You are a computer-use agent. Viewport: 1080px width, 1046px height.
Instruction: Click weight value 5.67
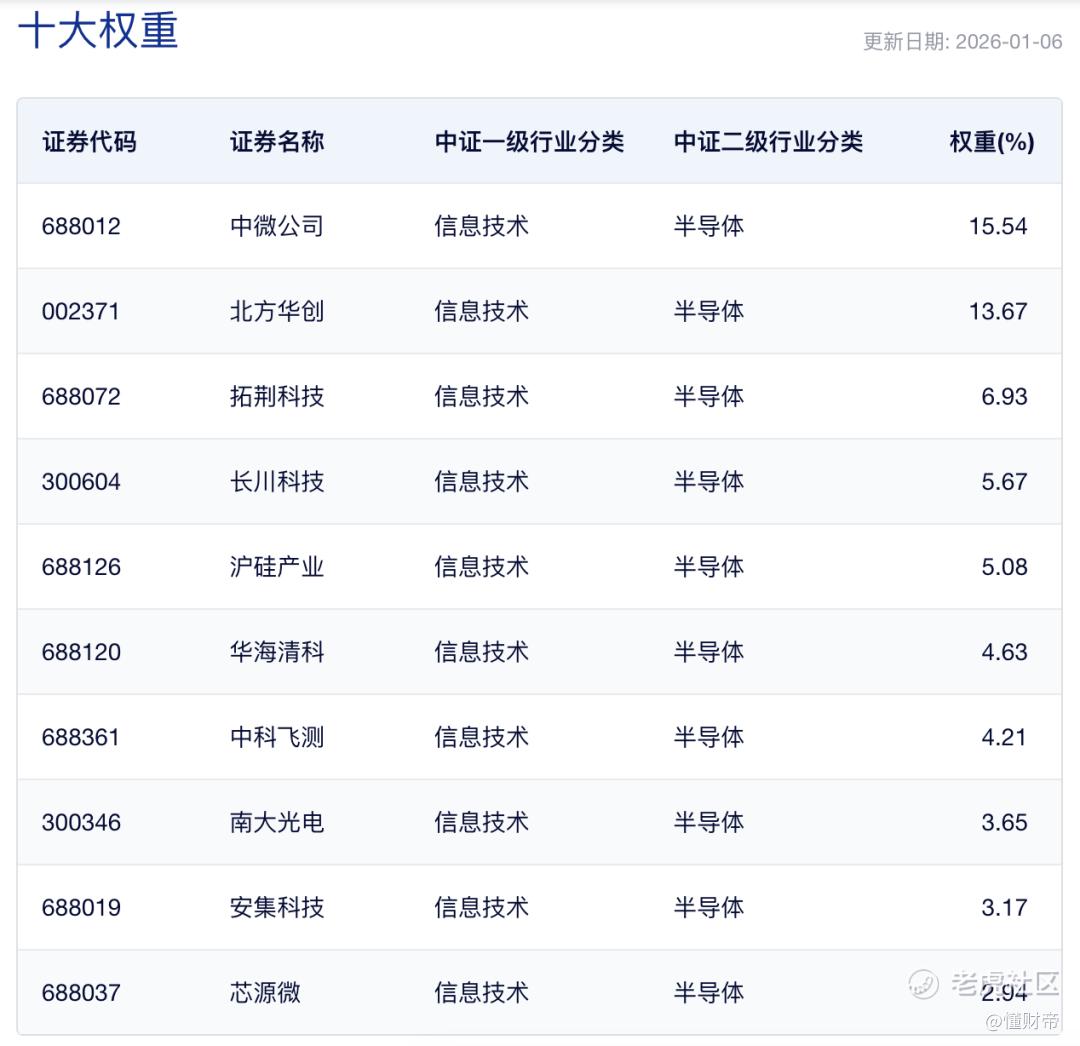coord(1004,481)
